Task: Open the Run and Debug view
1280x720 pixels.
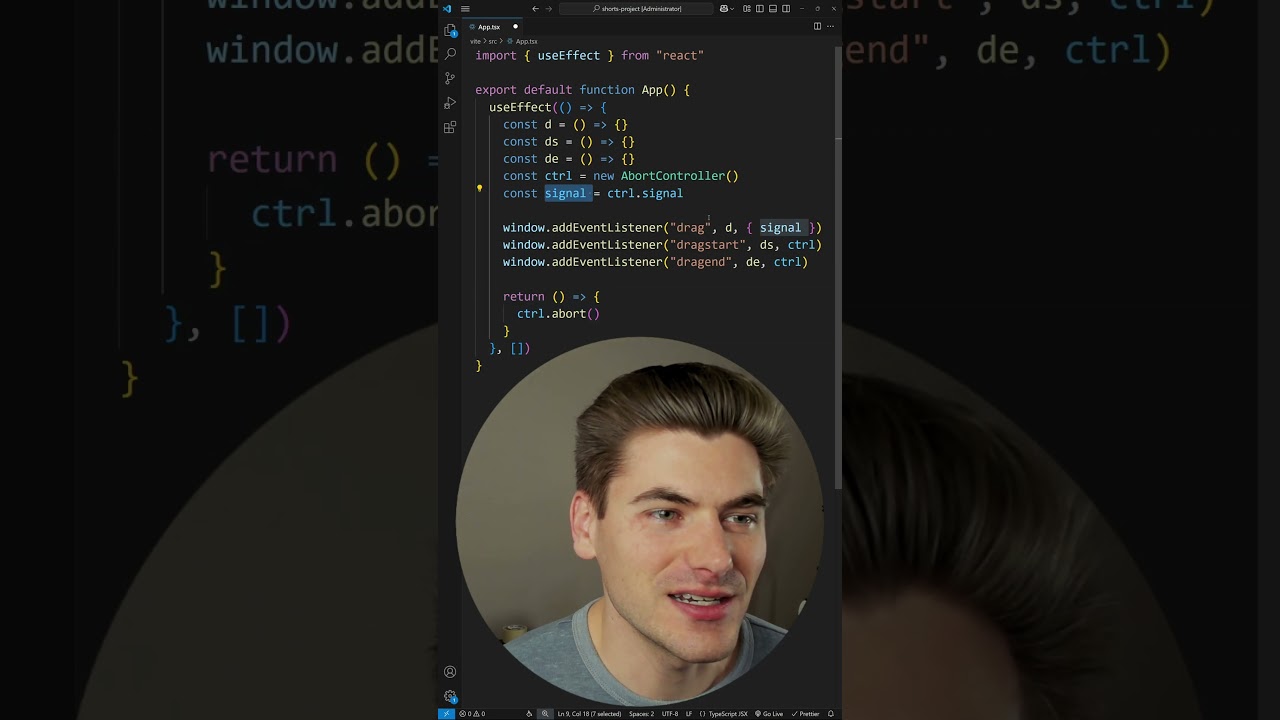Action: [450, 103]
